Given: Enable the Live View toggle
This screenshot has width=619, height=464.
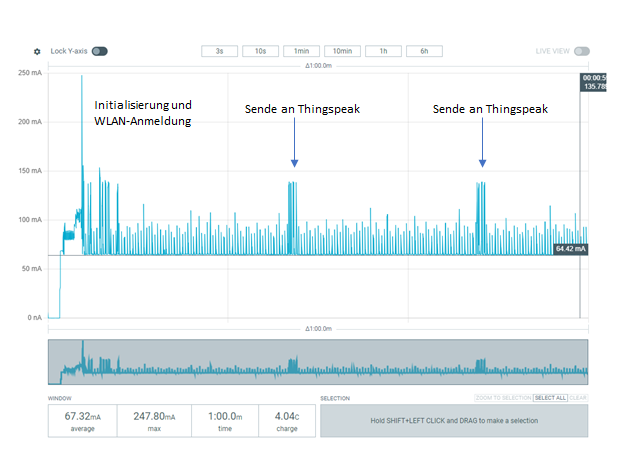Looking at the screenshot, I should pos(581,51).
